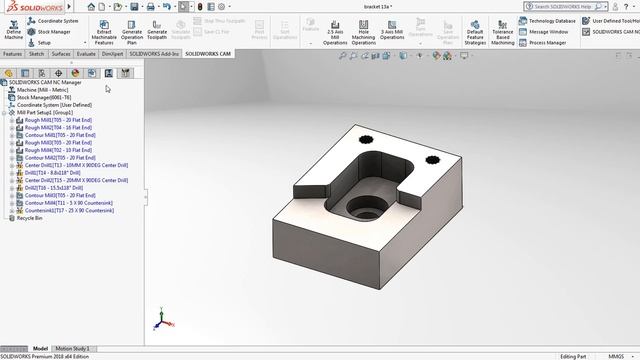The height and width of the screenshot is (360, 640).
Task: Collapse the Mill Part Setup1 node
Action: click(4, 113)
